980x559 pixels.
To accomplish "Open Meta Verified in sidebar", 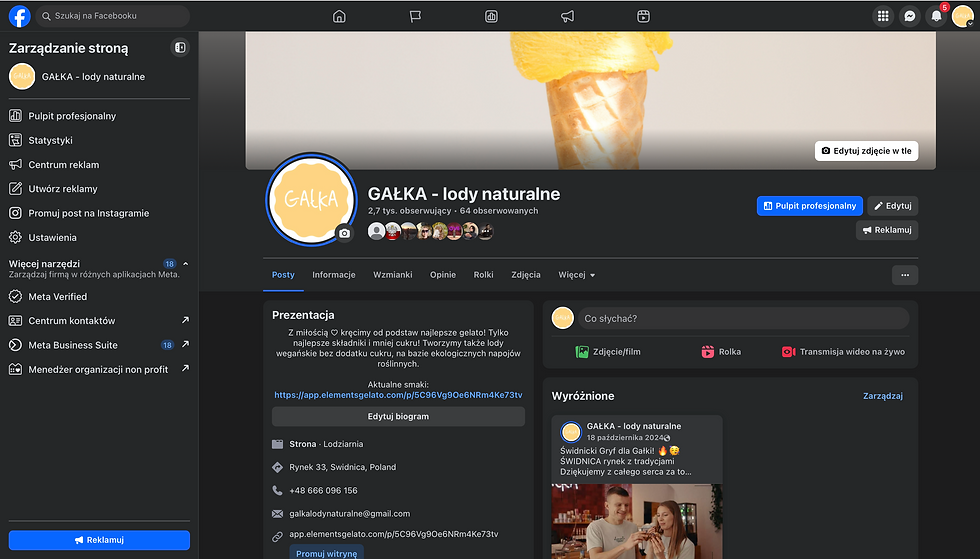I will pyautogui.click(x=99, y=296).
